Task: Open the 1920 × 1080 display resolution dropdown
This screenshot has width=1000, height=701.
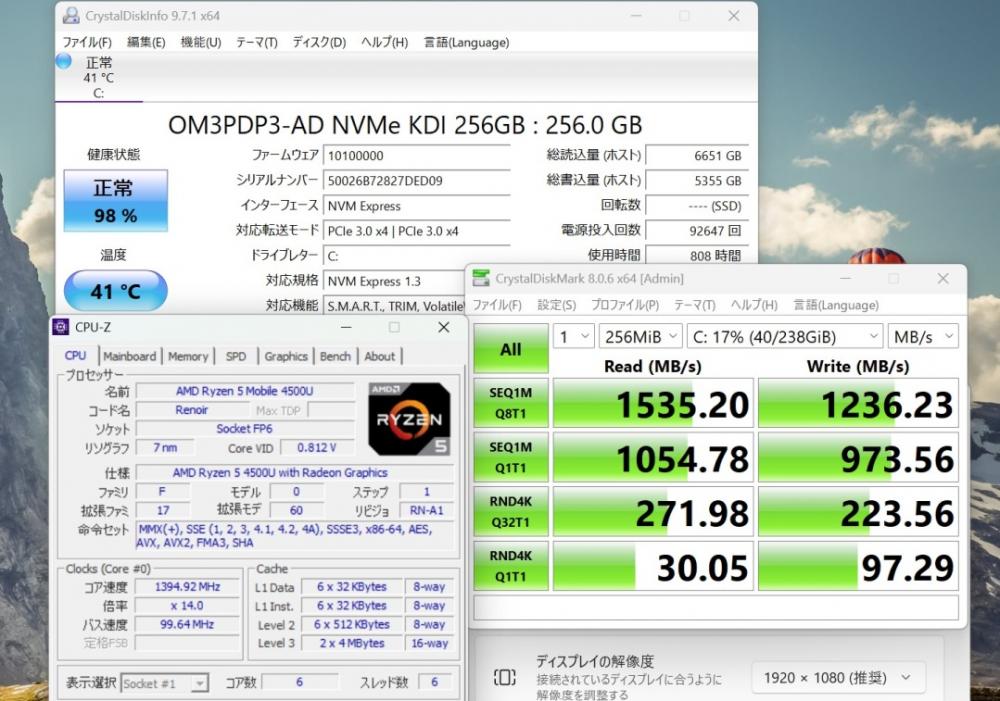Action: coord(838,677)
